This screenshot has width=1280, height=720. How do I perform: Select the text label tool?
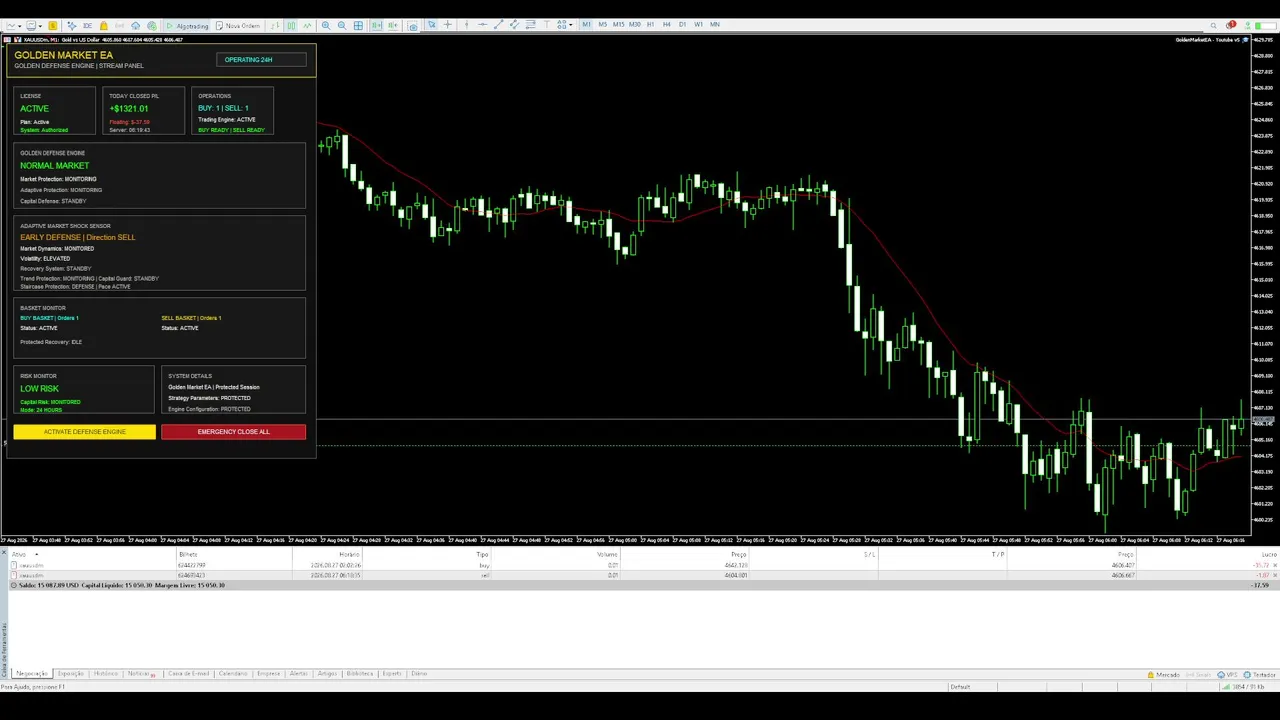click(547, 24)
